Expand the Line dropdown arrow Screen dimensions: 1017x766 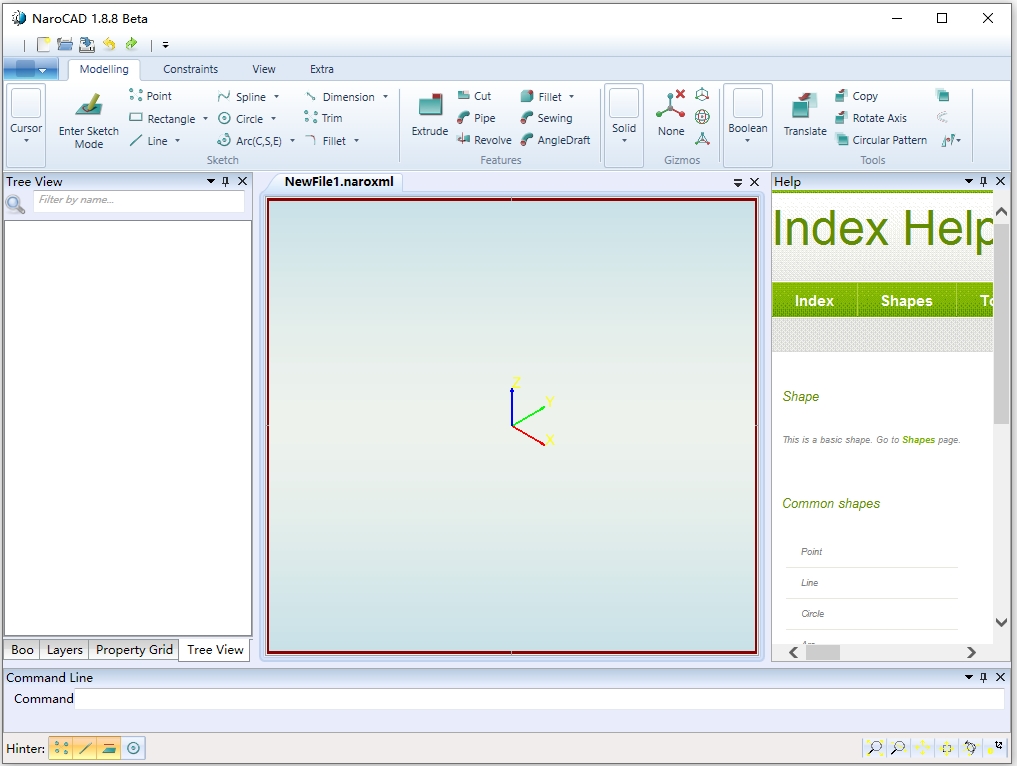click(x=177, y=141)
